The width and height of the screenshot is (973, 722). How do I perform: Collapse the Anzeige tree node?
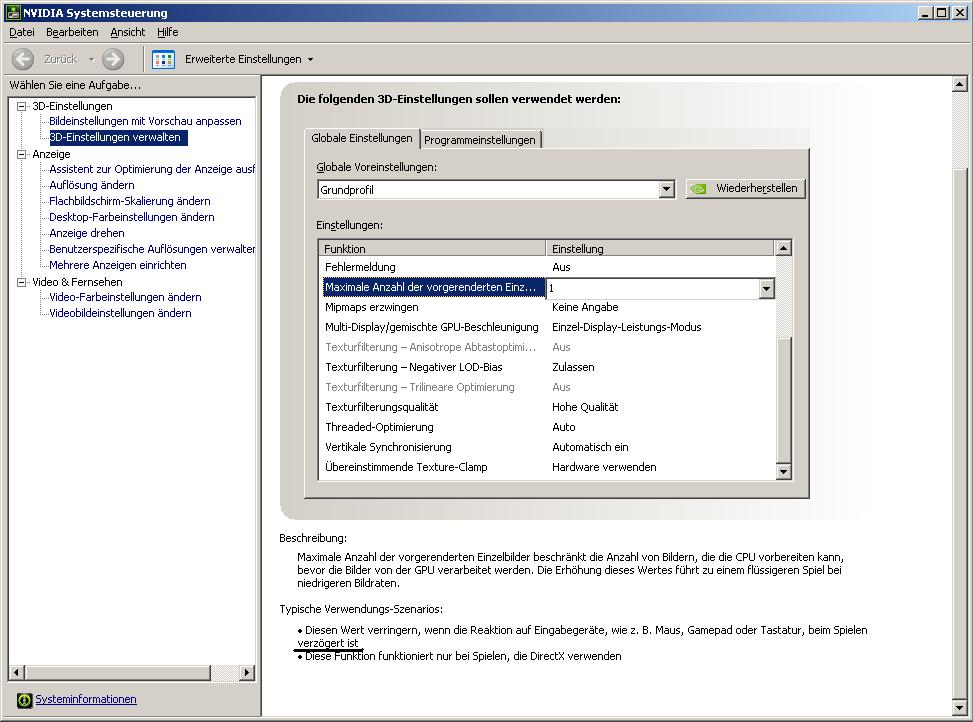tap(22, 154)
